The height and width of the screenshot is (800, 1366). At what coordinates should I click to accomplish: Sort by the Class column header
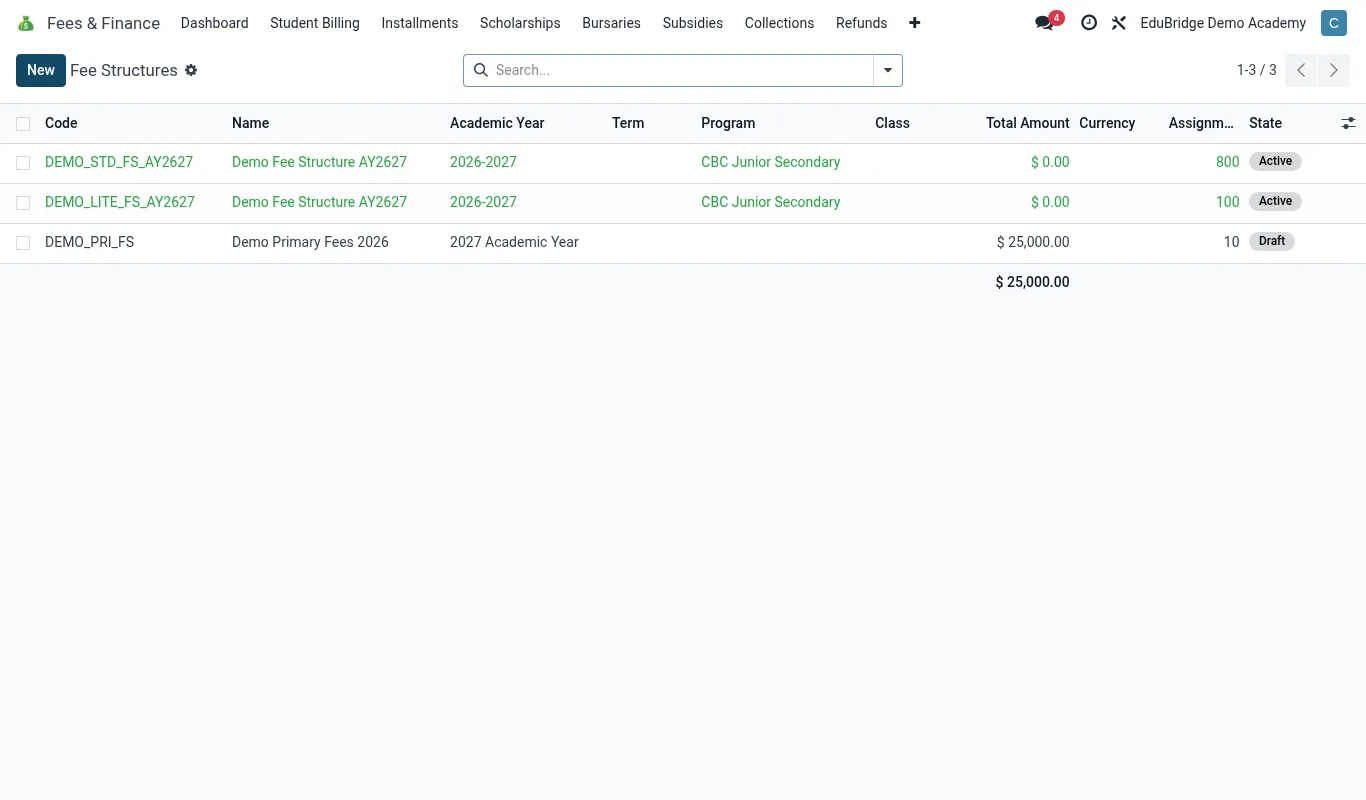892,123
